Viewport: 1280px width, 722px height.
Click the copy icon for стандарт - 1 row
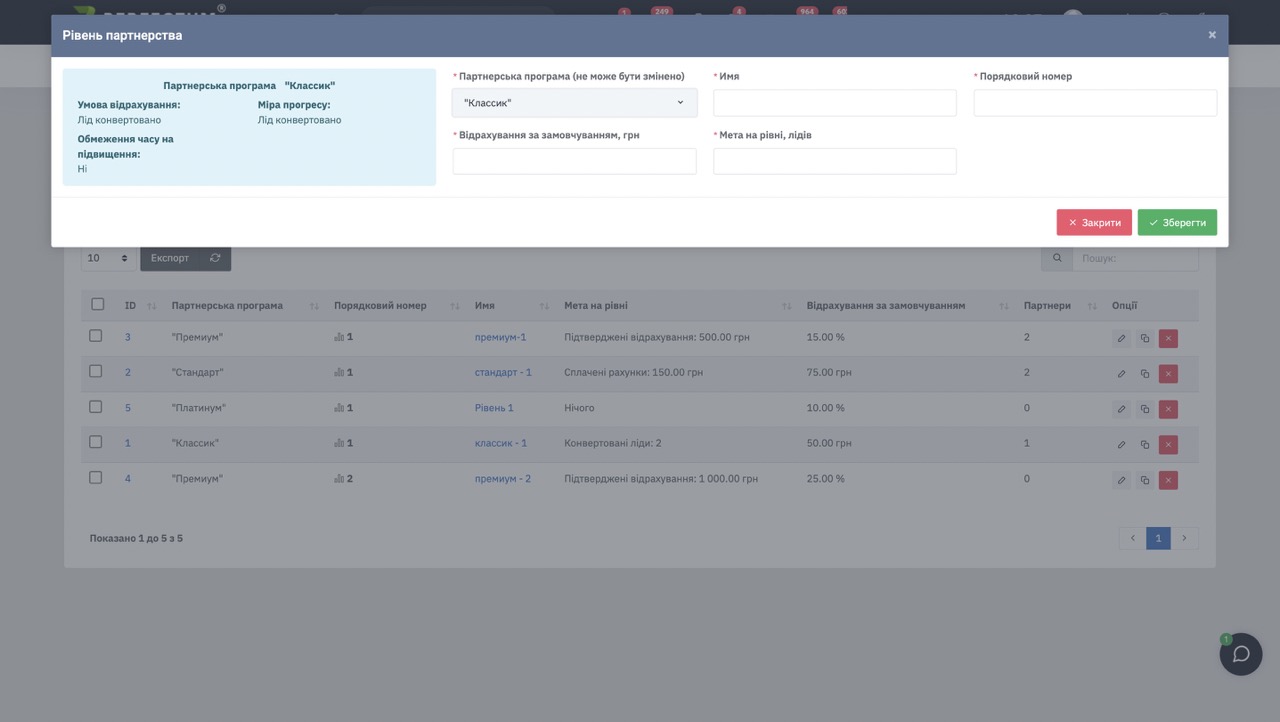pos(1145,374)
